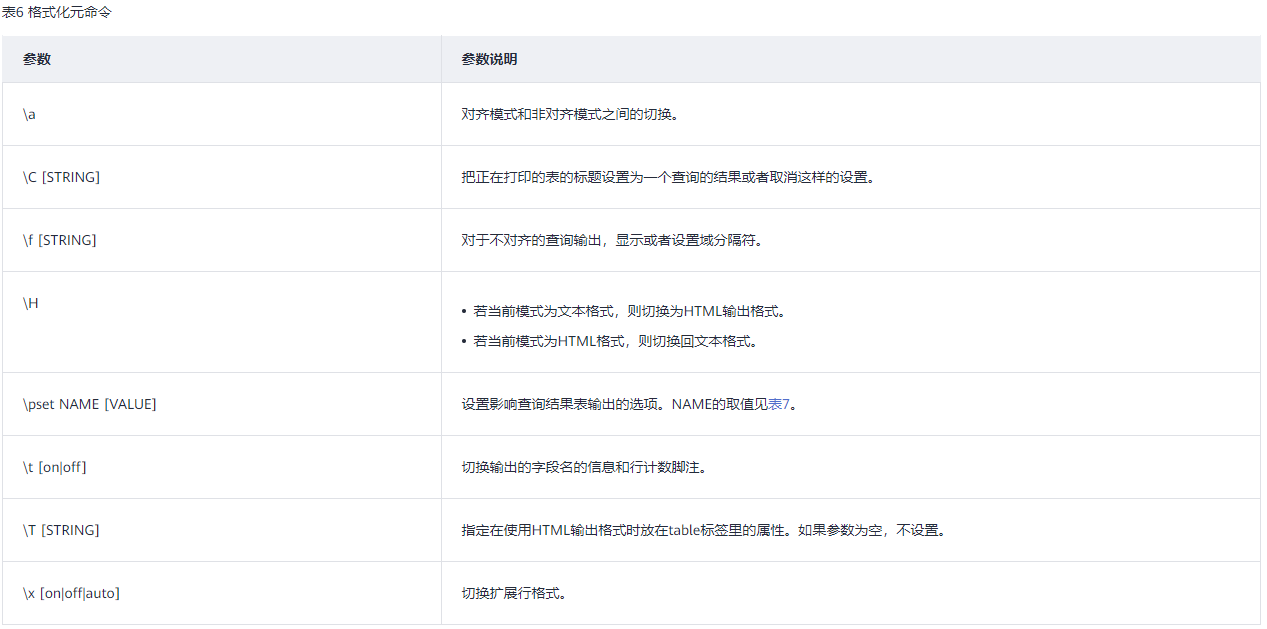
Task: Click the description 设置影响查询结果表输出的选项
Action: pos(629,405)
